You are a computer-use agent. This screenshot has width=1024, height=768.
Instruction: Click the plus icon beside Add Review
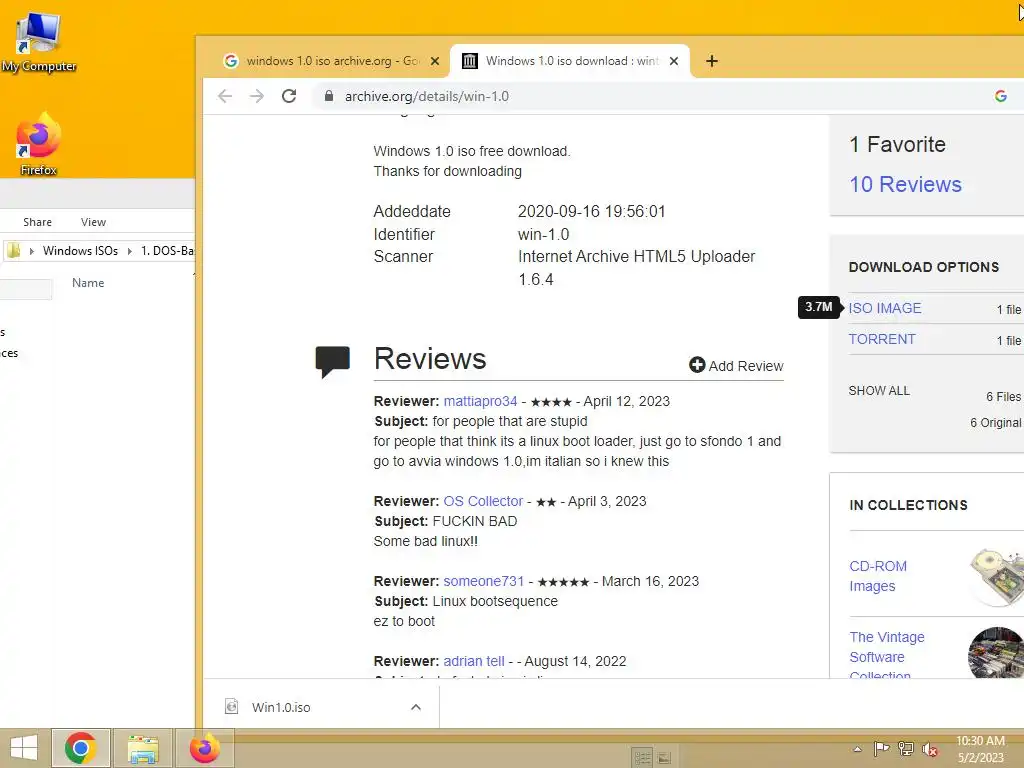pyautogui.click(x=697, y=365)
